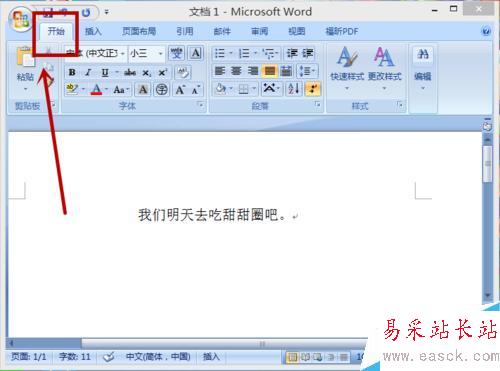This screenshot has width=500, height=371.
Task: Open the References (引用) tab
Action: tap(185, 31)
